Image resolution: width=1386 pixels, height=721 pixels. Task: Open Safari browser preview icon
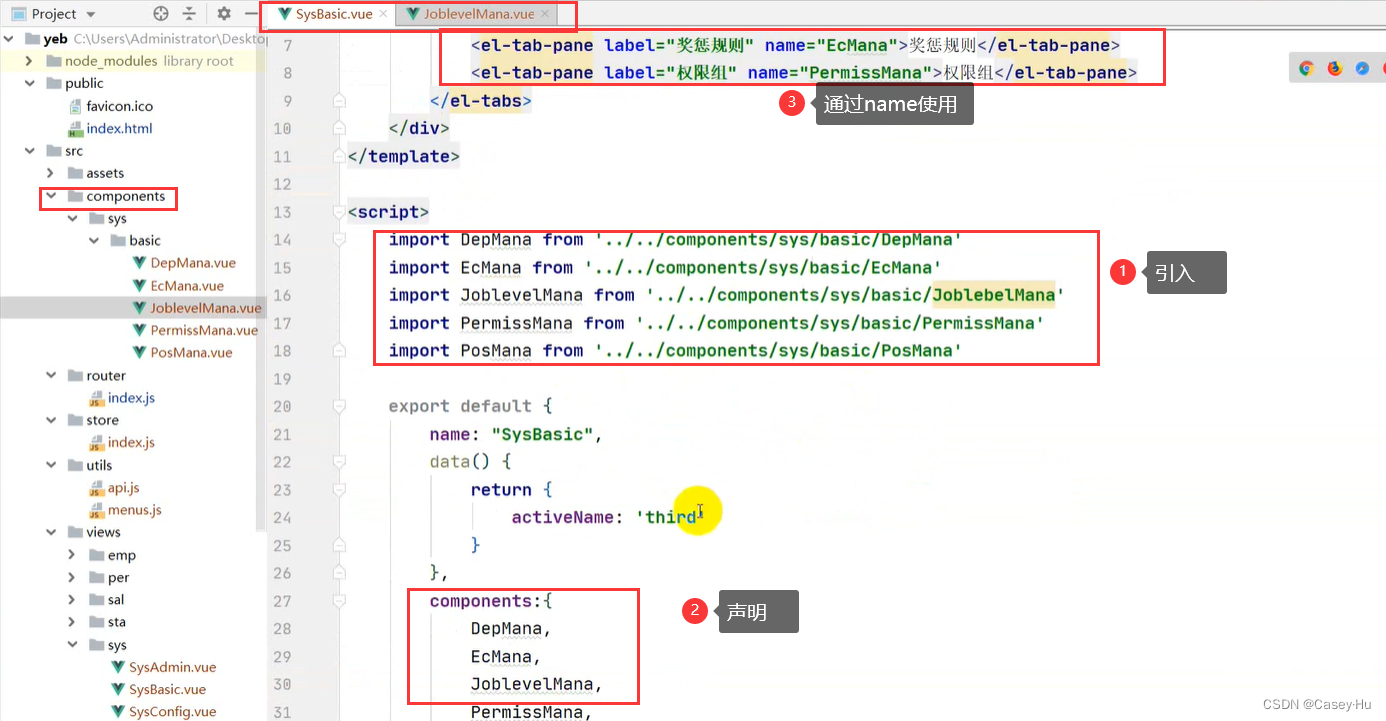[x=1362, y=67]
